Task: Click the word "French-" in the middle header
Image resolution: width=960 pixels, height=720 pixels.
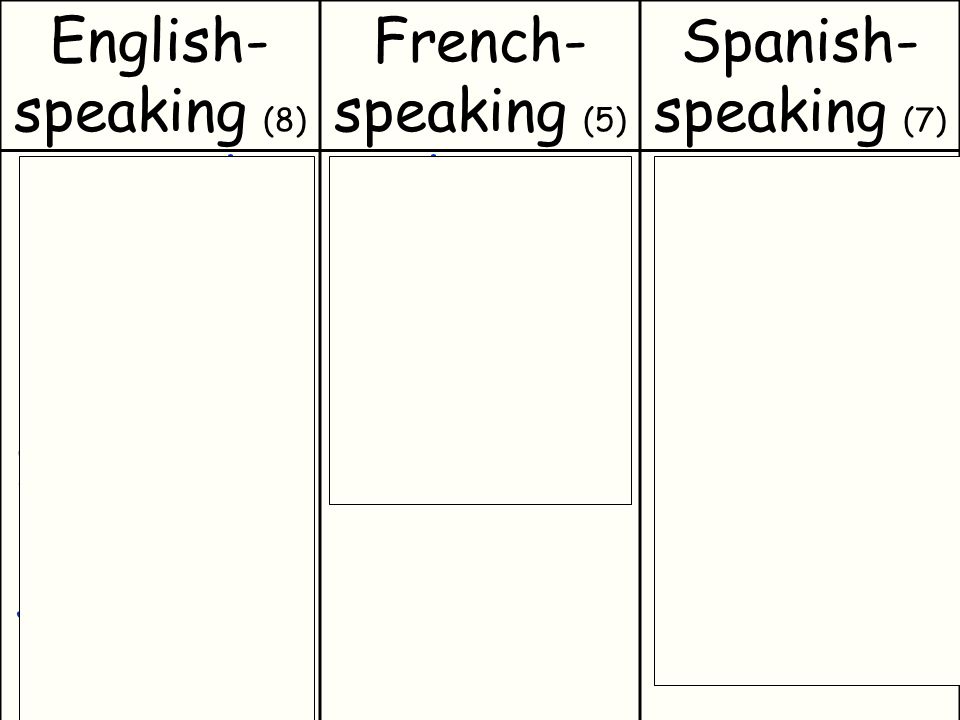Action: (x=481, y=42)
